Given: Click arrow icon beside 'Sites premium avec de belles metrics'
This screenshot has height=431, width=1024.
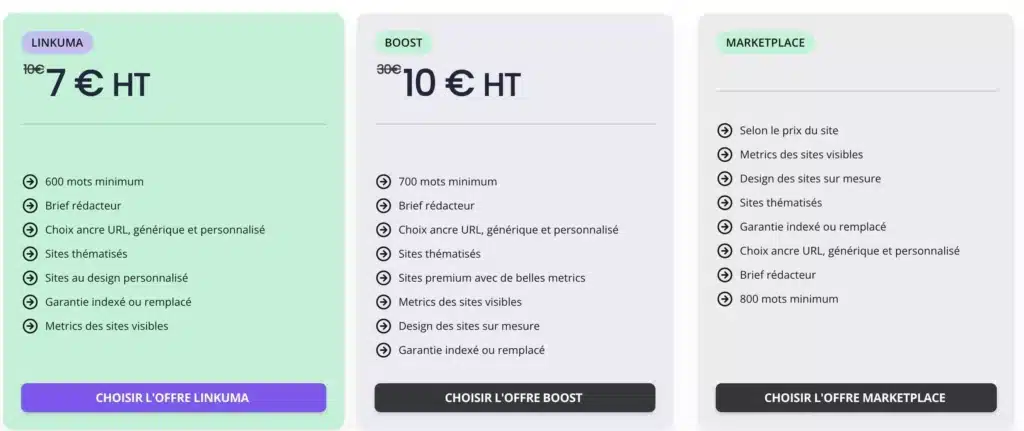Looking at the screenshot, I should click(x=383, y=278).
